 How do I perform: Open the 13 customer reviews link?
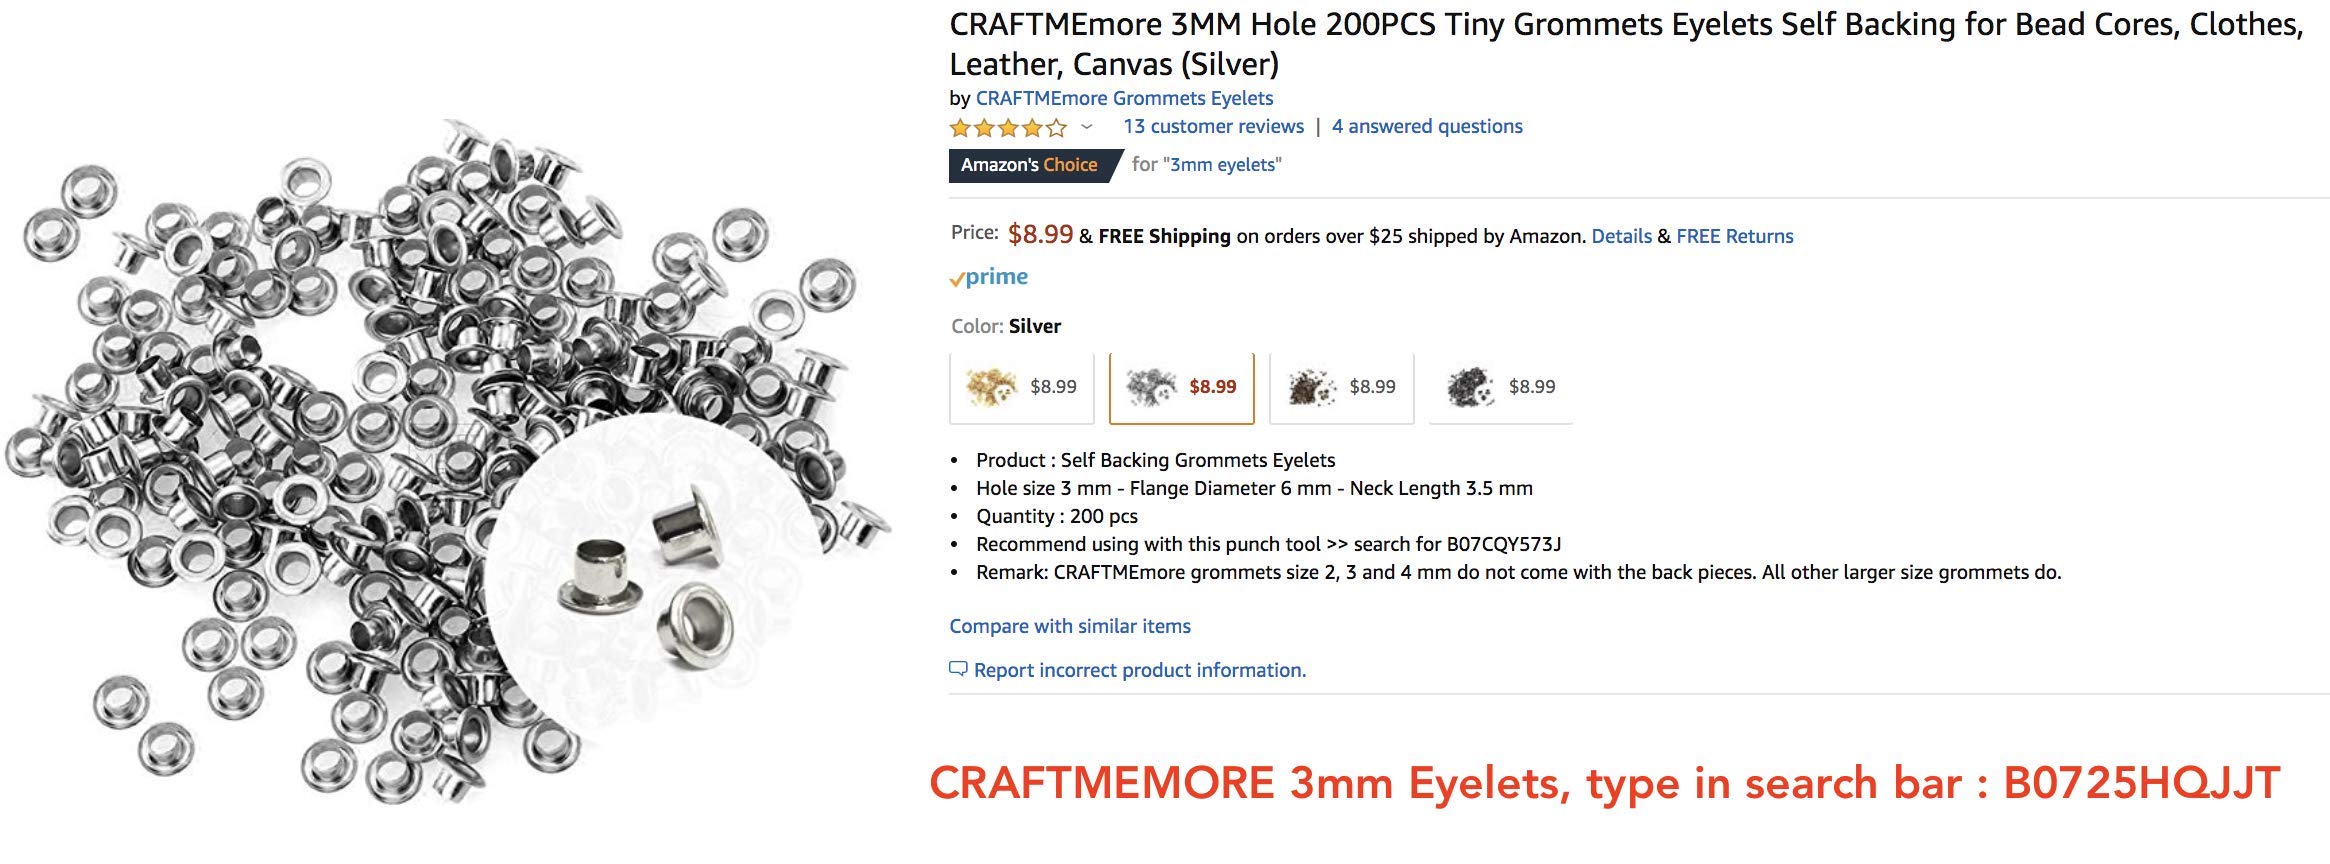coord(1213,127)
